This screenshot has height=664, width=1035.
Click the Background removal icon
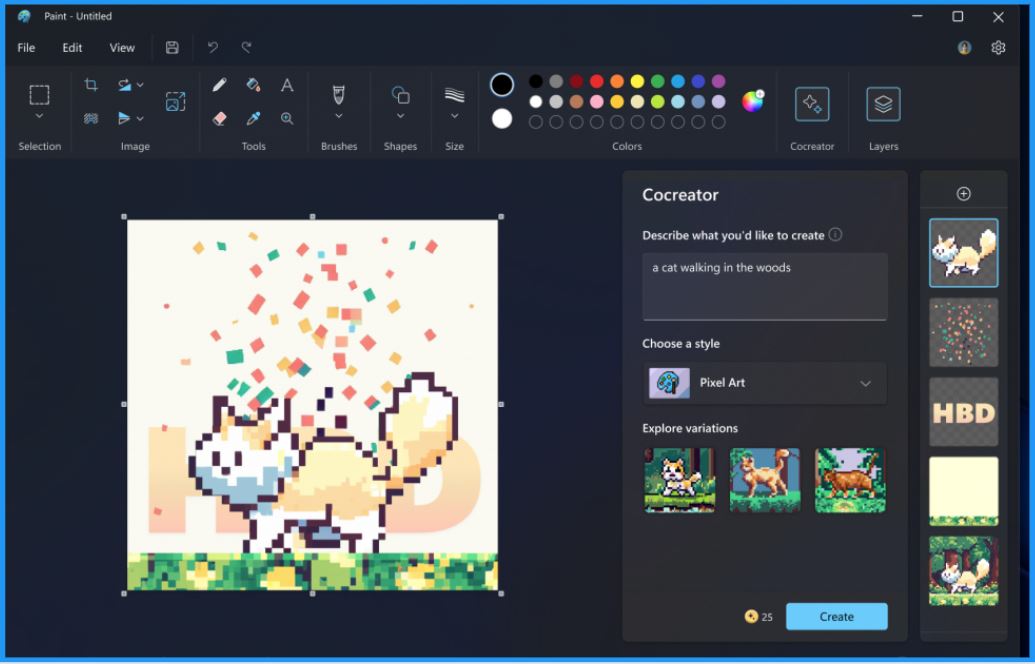click(x=91, y=119)
